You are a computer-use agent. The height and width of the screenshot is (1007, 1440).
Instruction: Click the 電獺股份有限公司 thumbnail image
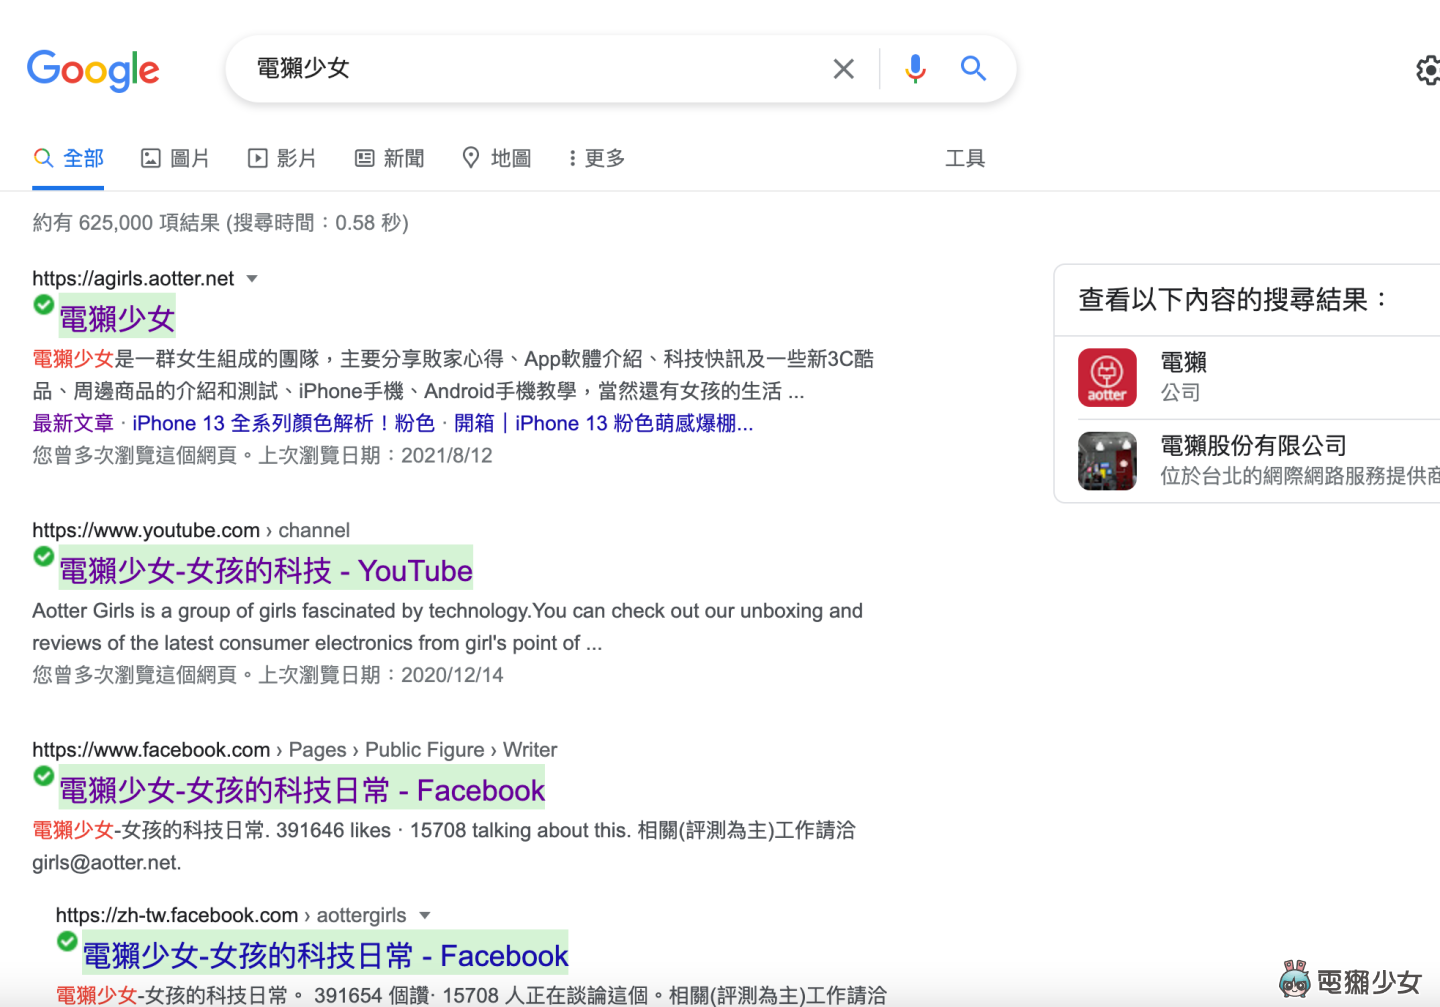click(x=1107, y=461)
